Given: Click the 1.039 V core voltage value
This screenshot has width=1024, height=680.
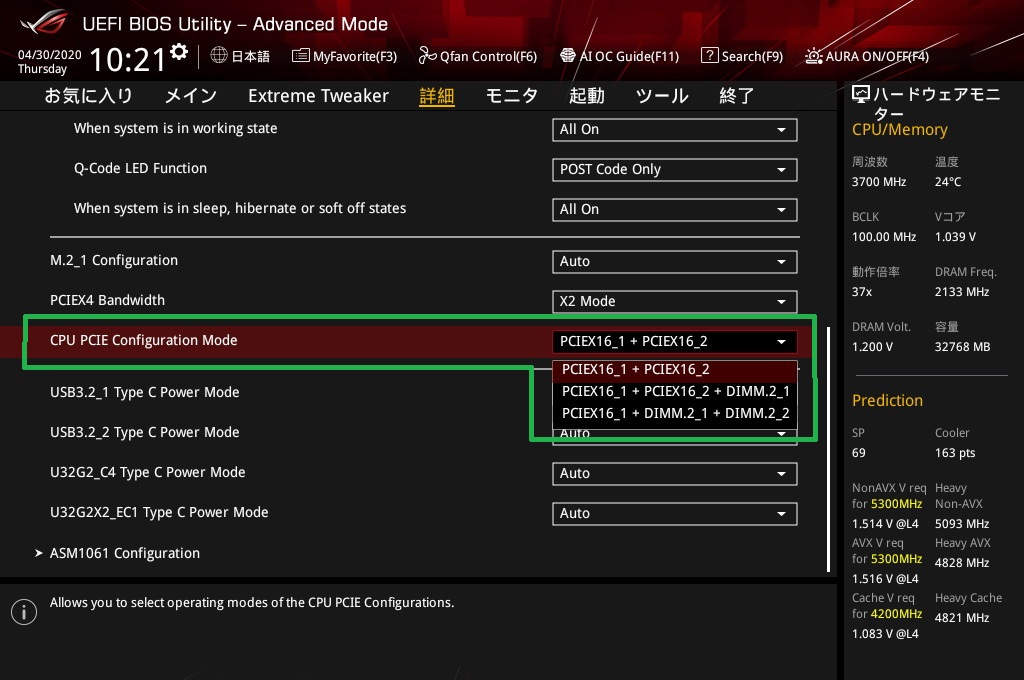Looking at the screenshot, I should tap(955, 236).
